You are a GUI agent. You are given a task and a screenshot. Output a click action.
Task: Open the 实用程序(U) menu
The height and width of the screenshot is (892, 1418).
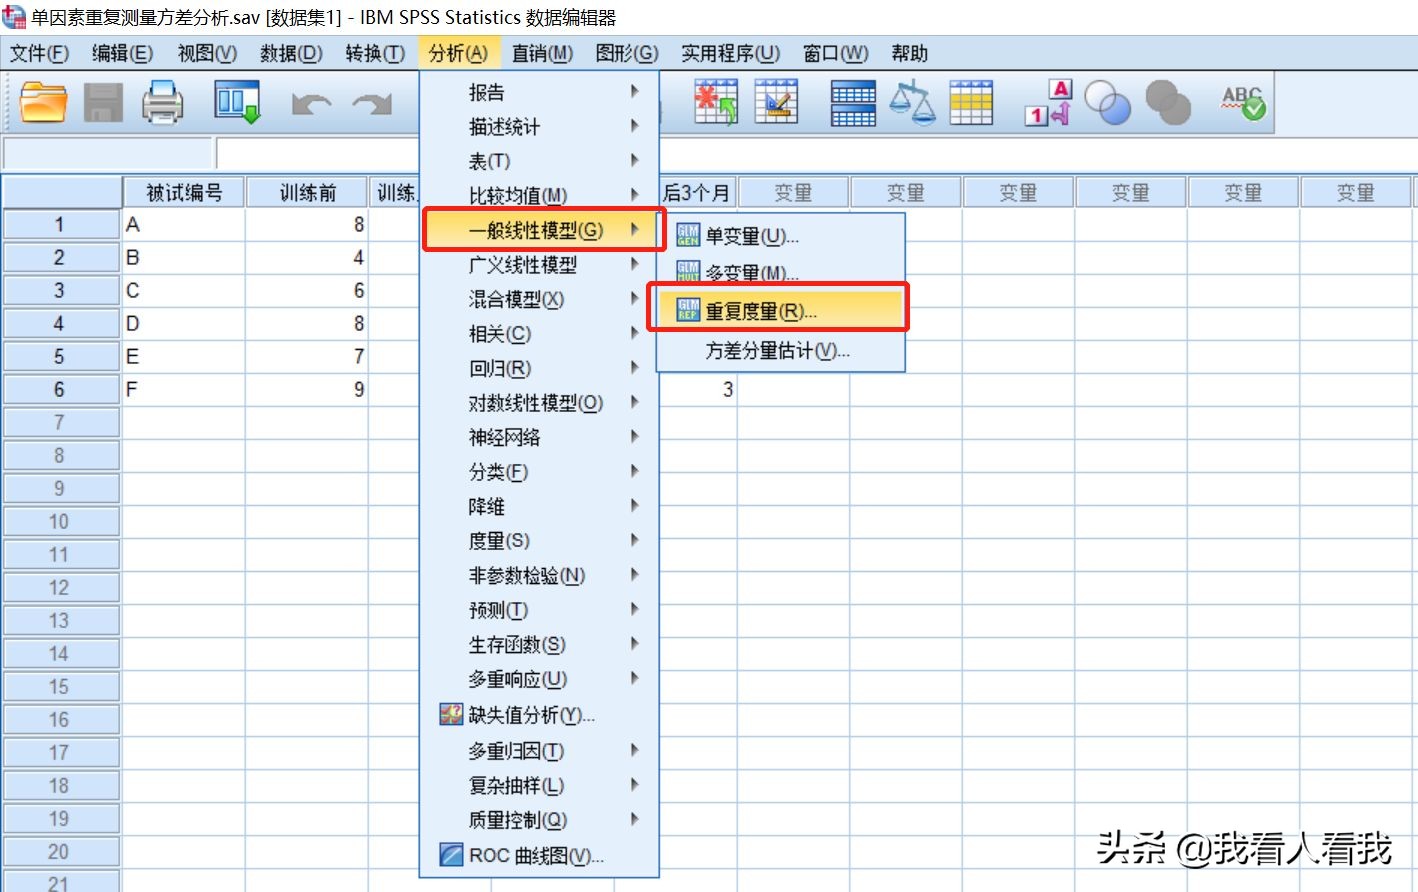click(730, 53)
